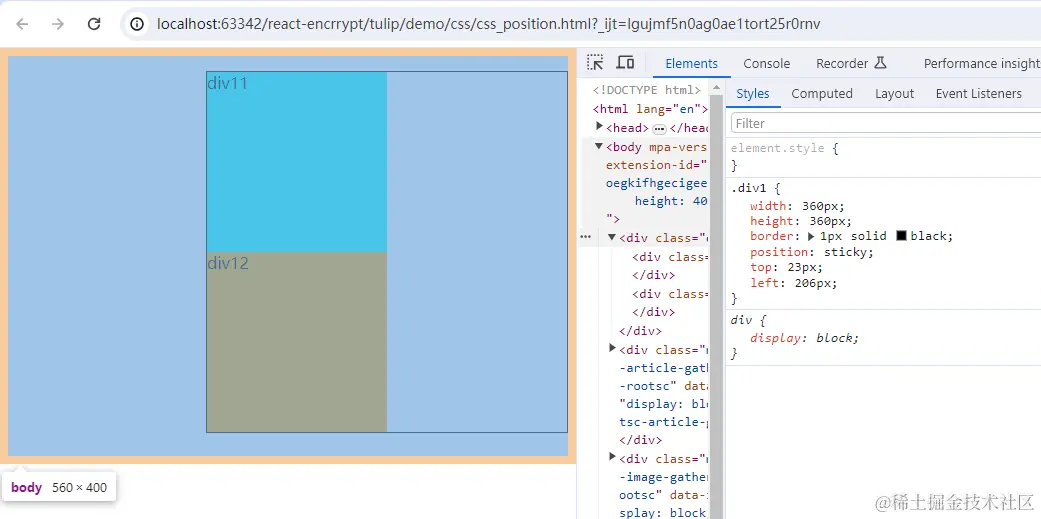
Task: Edit the position sticky value
Action: click(x=845, y=252)
